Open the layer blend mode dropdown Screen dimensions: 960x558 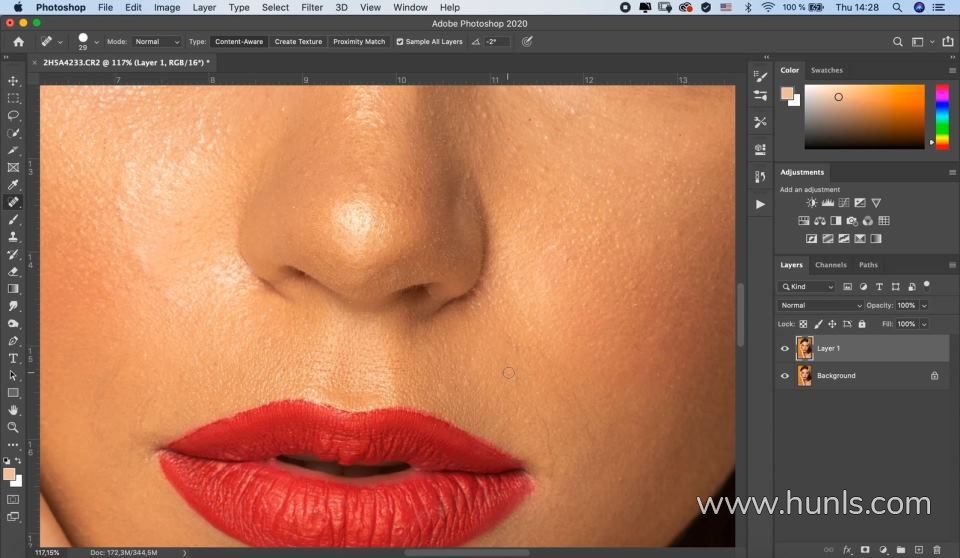coord(820,305)
